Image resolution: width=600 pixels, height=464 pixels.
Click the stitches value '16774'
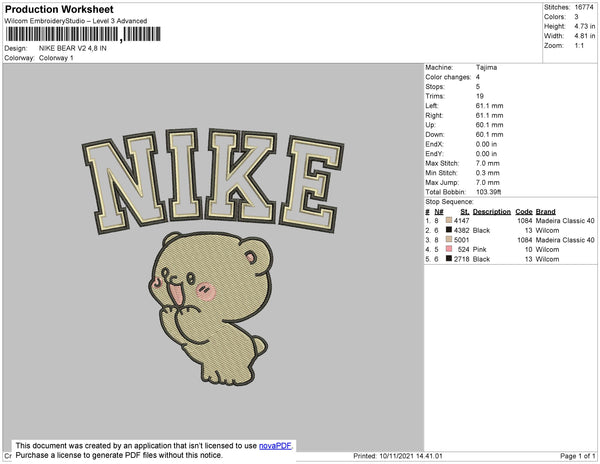(584, 7)
